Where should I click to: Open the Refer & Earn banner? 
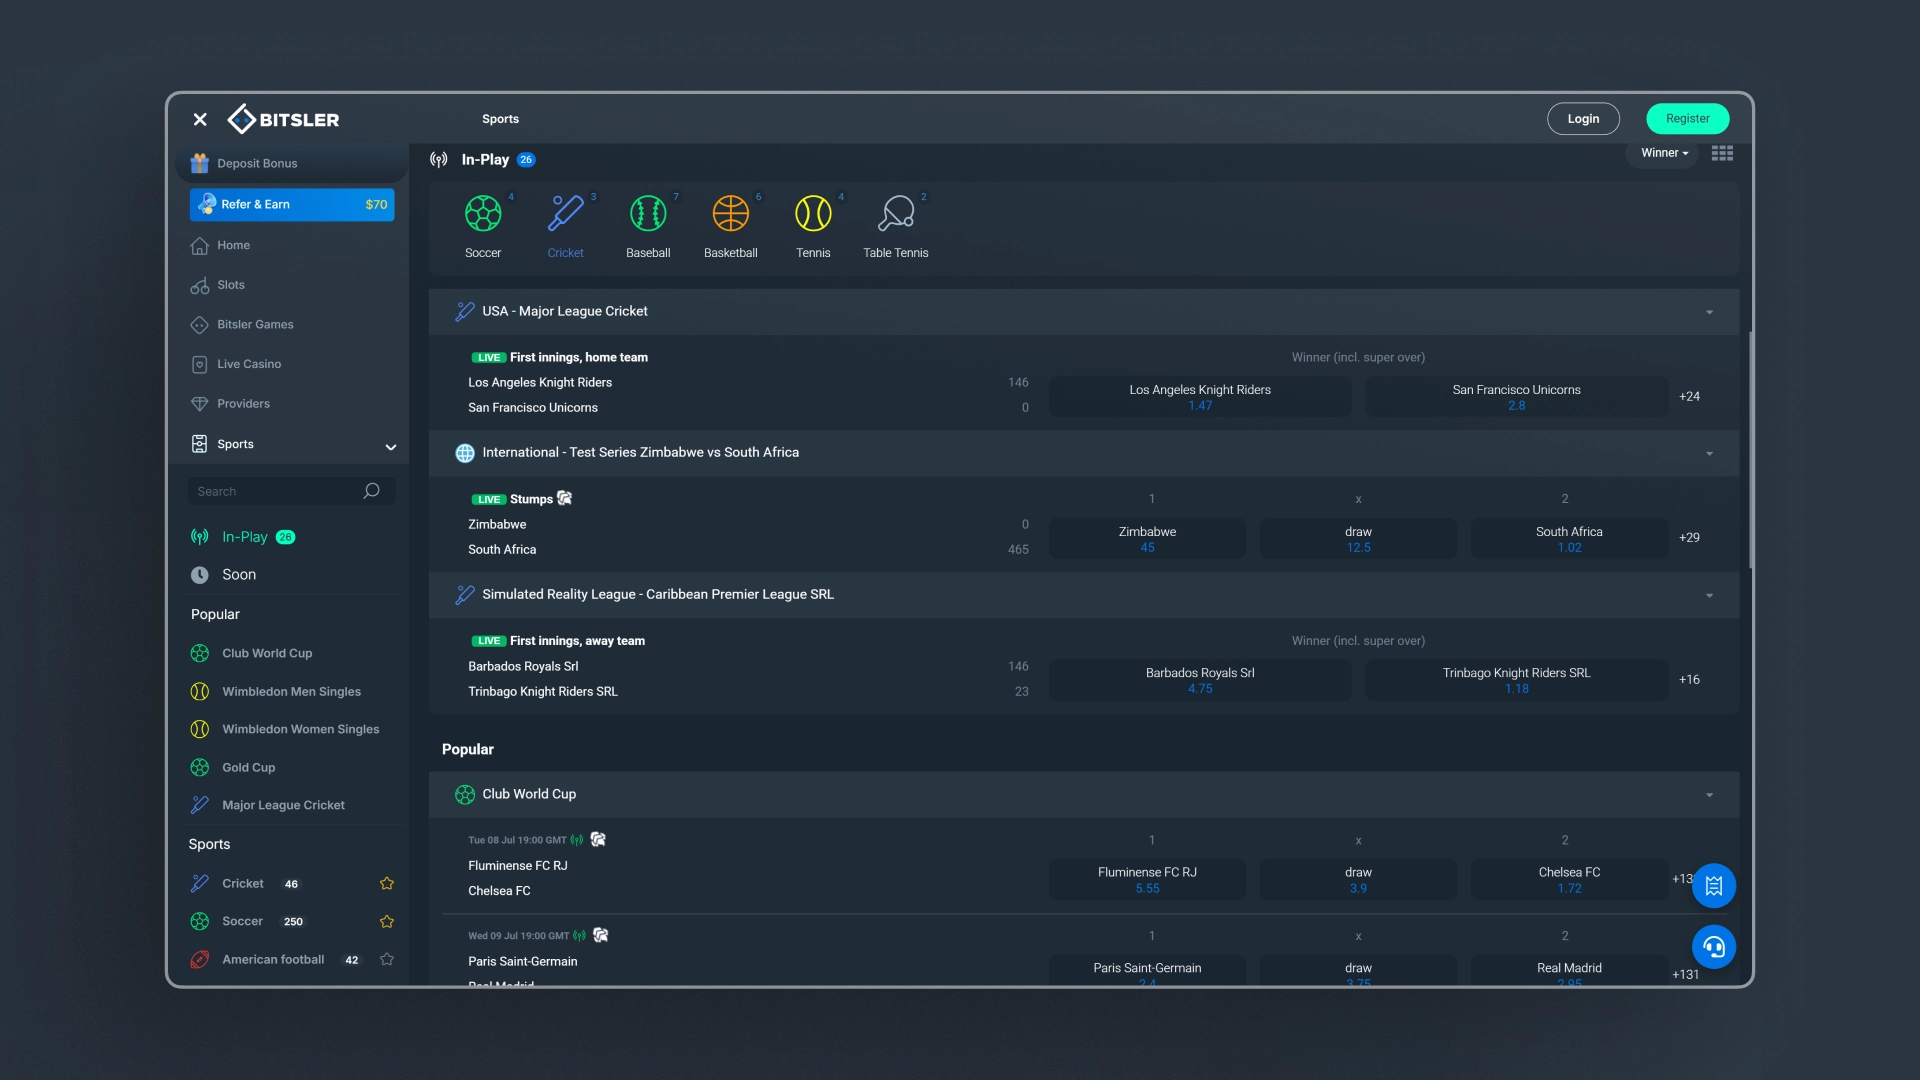click(292, 204)
